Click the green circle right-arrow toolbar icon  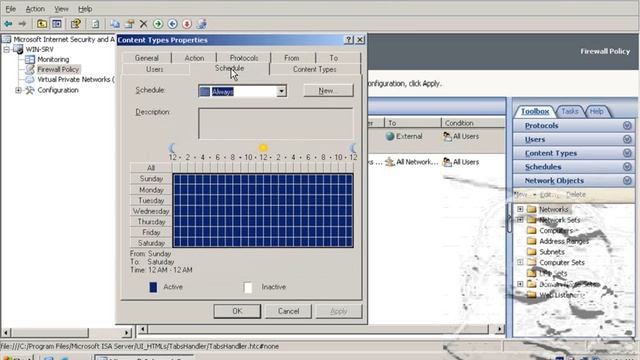tap(158, 24)
